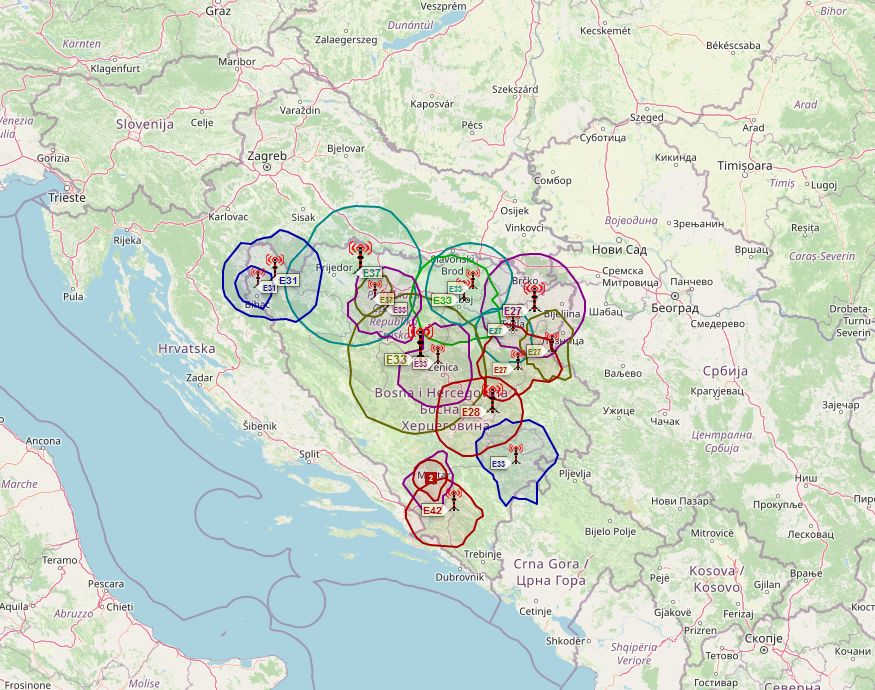Click the blue E33 label in the southeastern area
The image size is (875, 690).
pyautogui.click(x=498, y=463)
